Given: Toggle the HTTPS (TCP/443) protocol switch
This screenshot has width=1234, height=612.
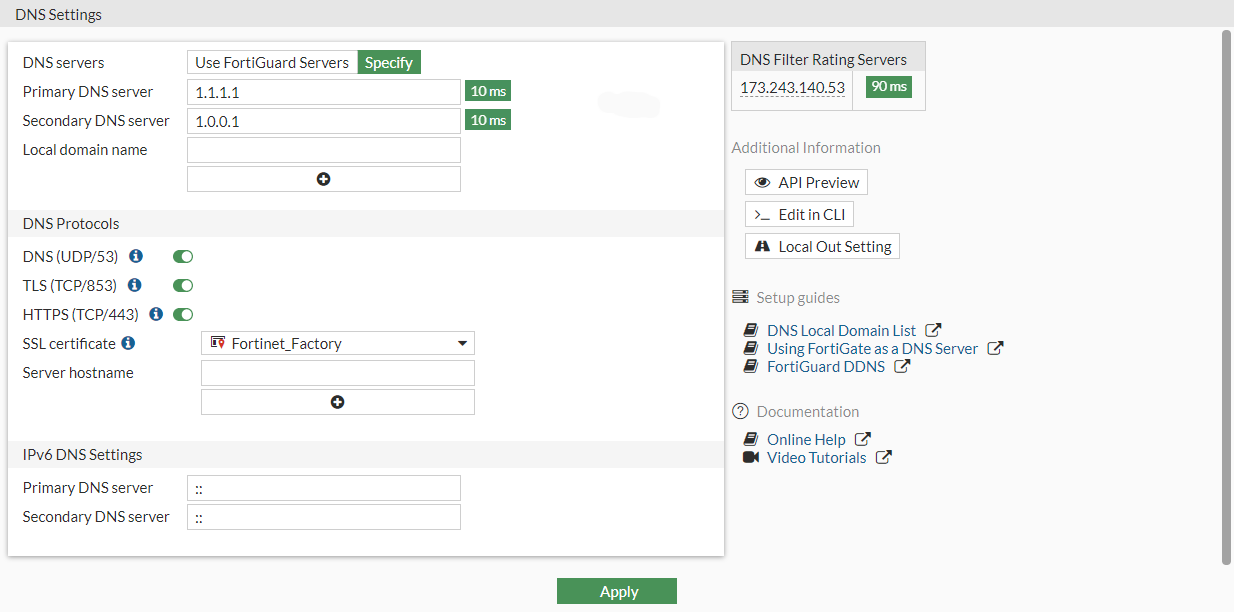Looking at the screenshot, I should pyautogui.click(x=183, y=314).
